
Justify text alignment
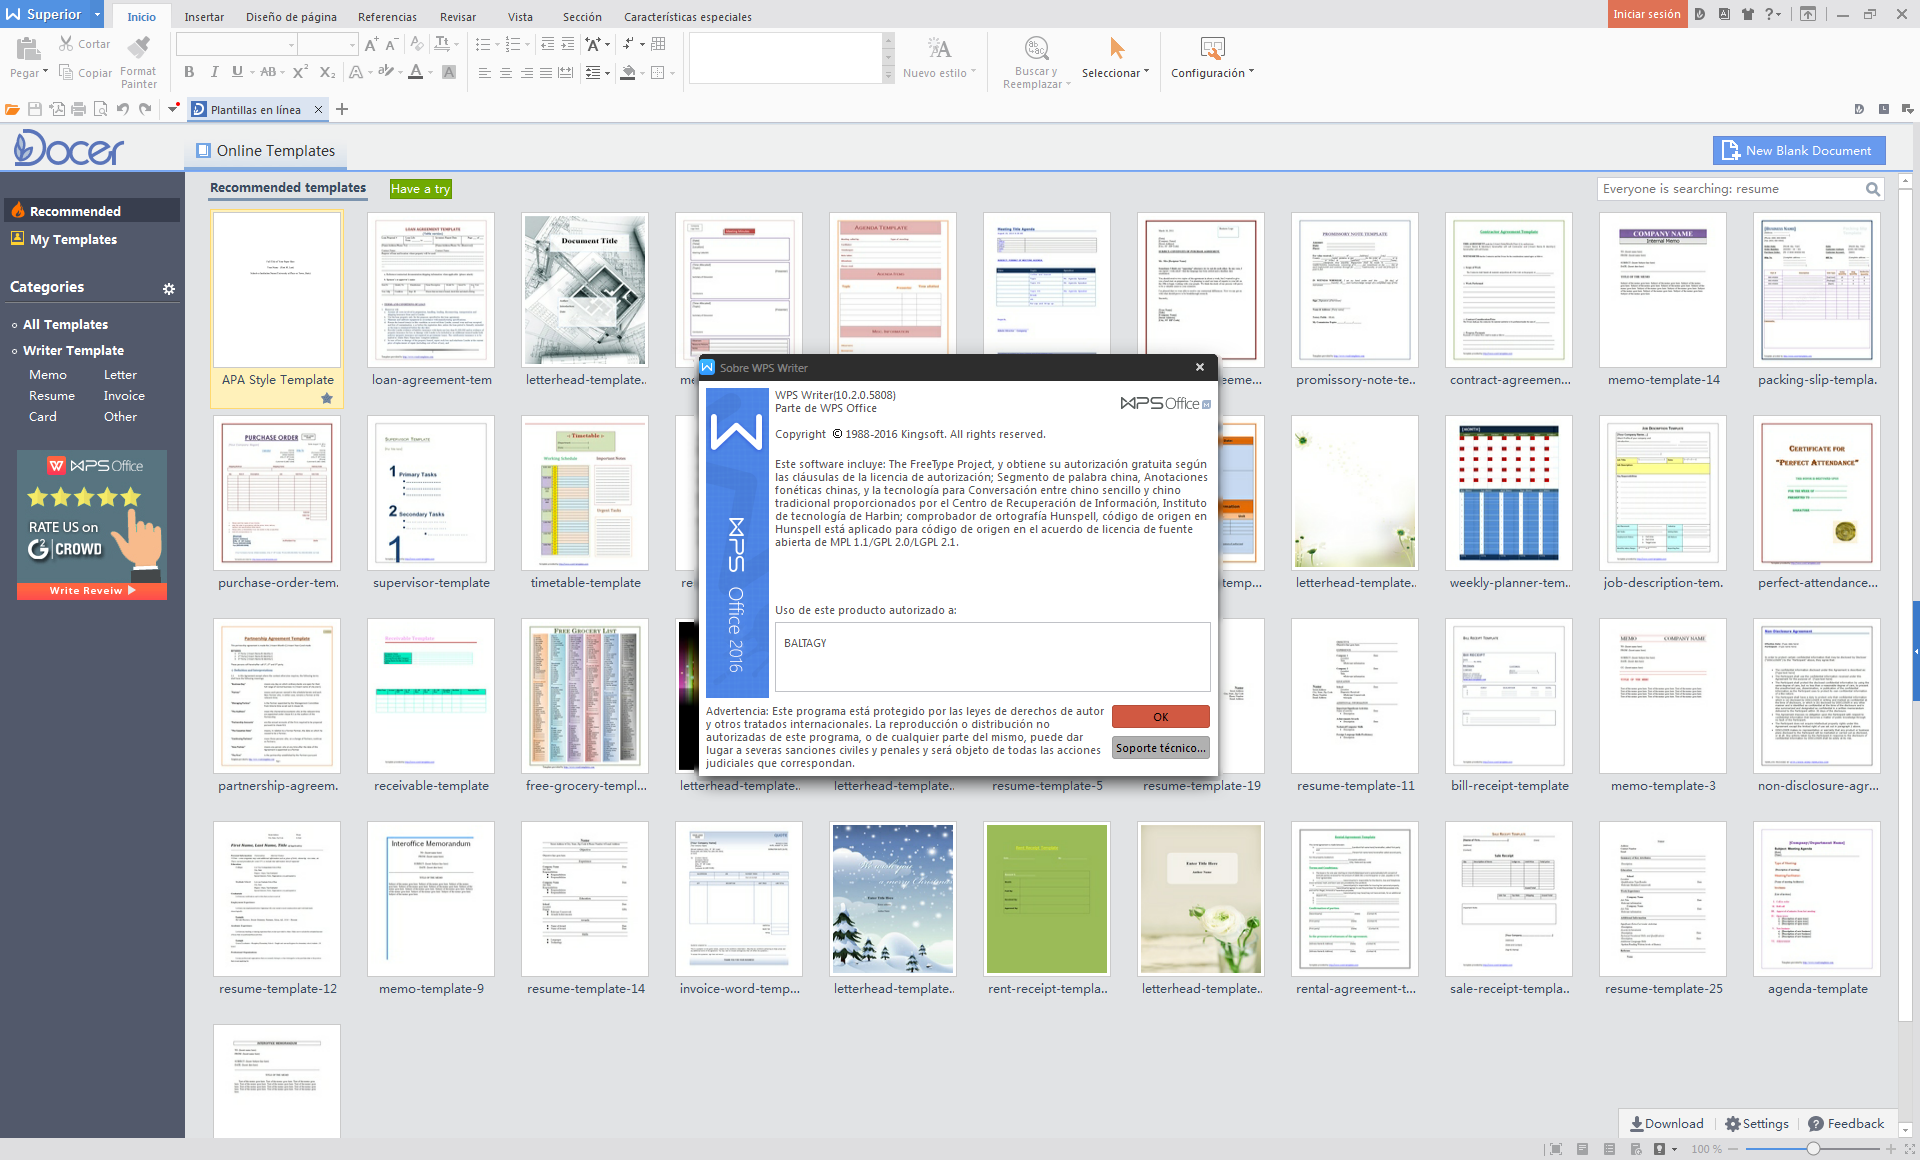pyautogui.click(x=545, y=73)
